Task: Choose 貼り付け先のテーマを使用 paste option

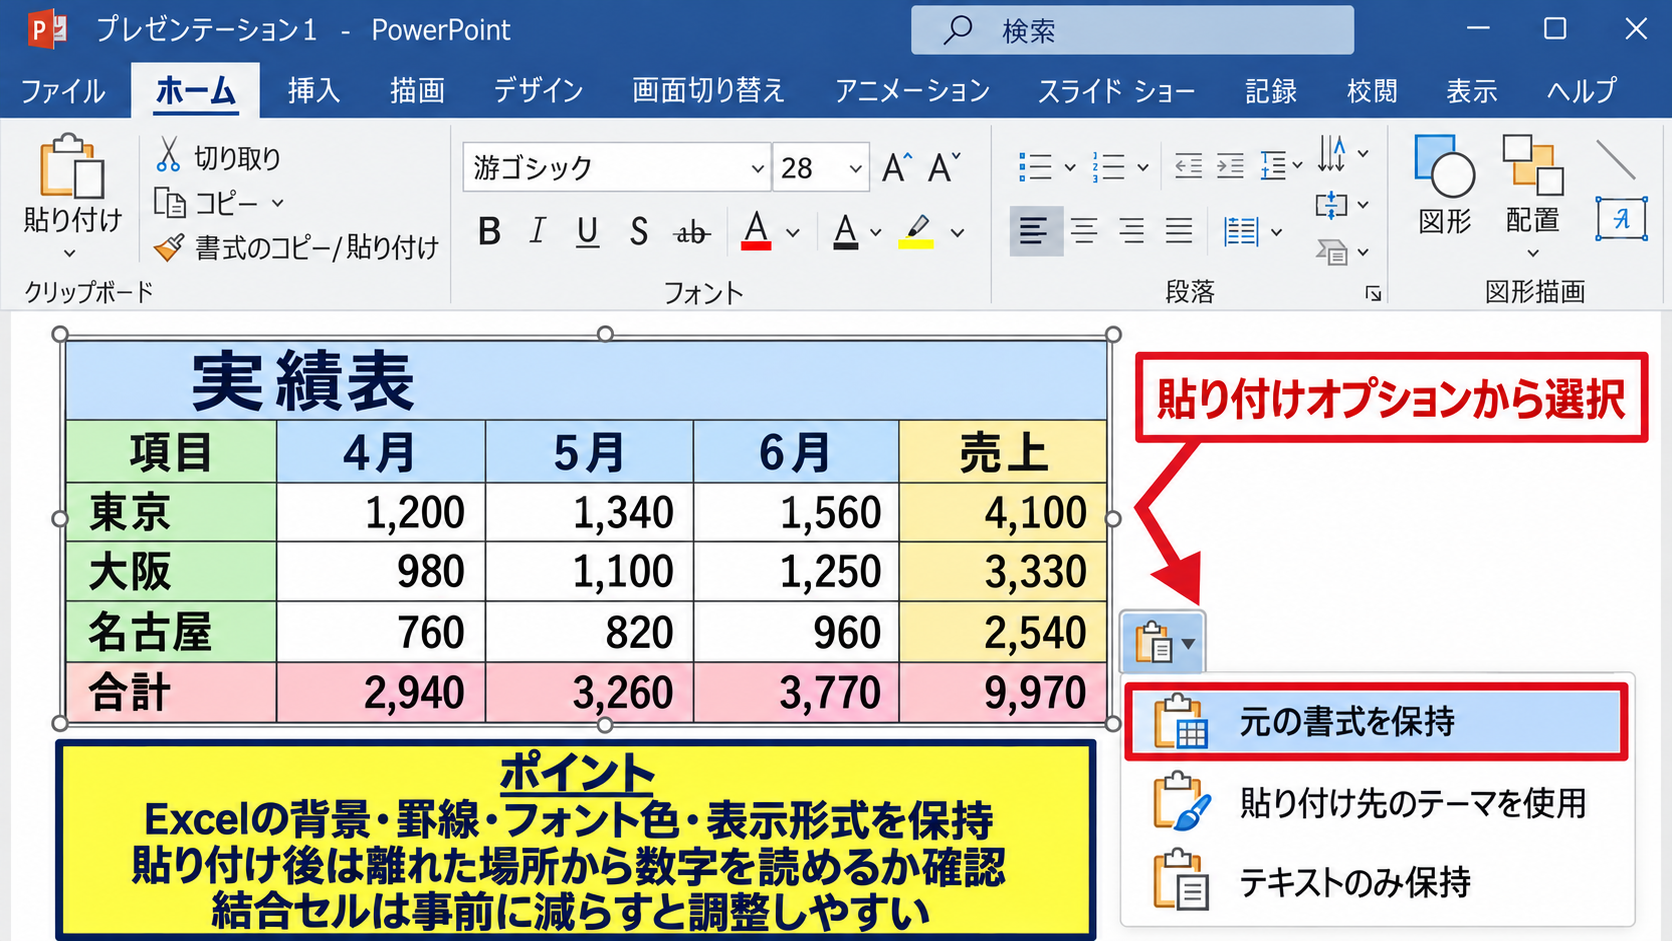Action: pos(1376,802)
